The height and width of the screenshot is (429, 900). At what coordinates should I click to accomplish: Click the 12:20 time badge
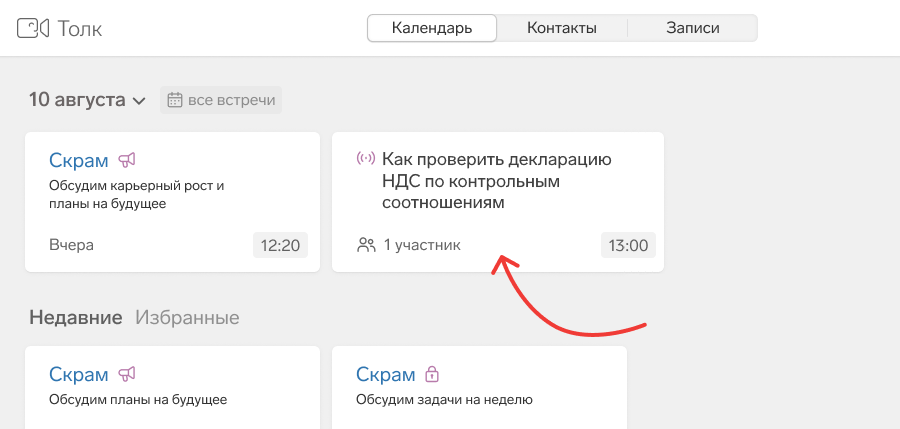point(280,246)
